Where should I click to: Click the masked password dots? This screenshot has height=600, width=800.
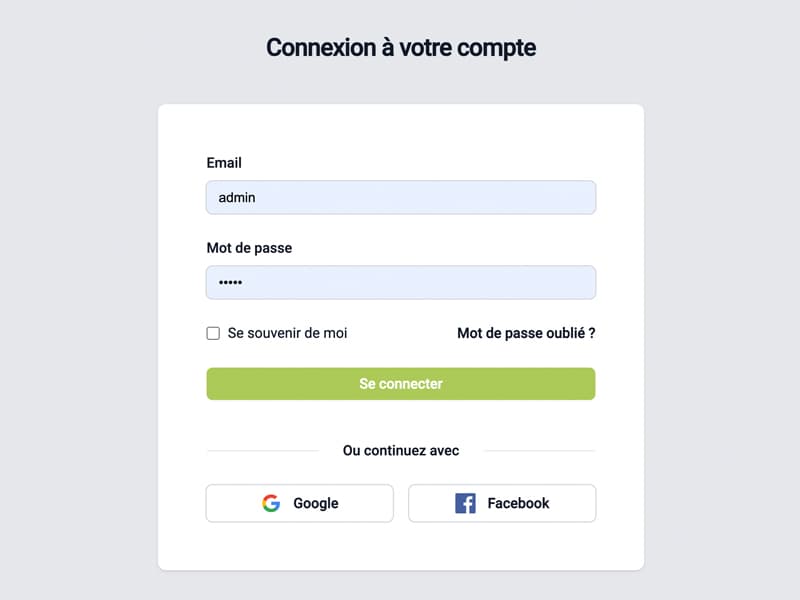[231, 282]
